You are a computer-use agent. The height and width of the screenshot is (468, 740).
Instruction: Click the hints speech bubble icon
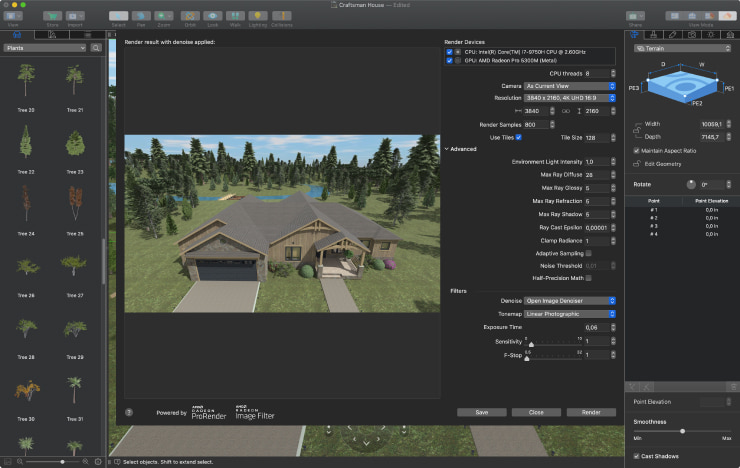118,462
